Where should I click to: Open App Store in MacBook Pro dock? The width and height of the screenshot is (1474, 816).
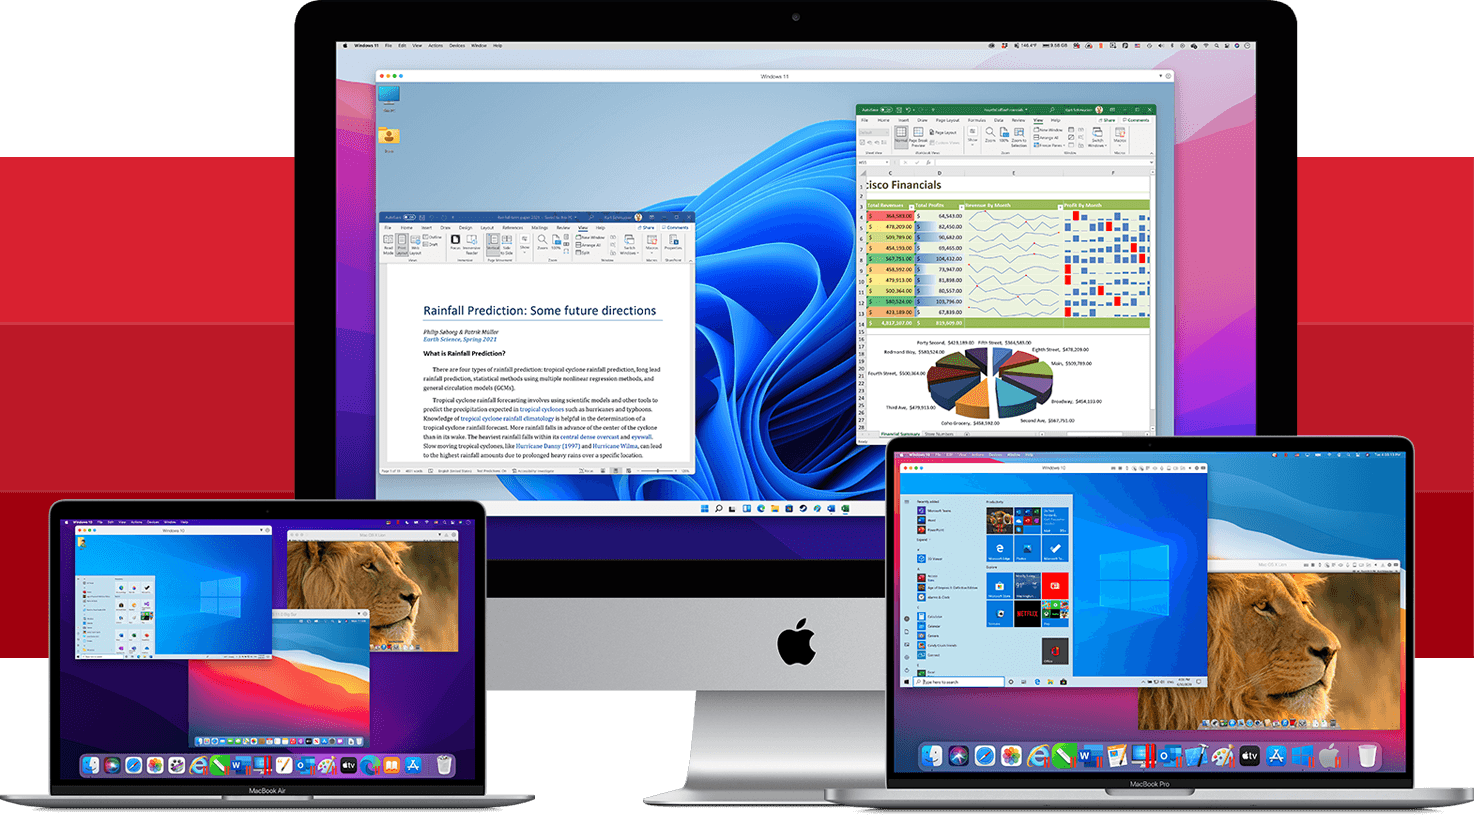pos(1276,756)
